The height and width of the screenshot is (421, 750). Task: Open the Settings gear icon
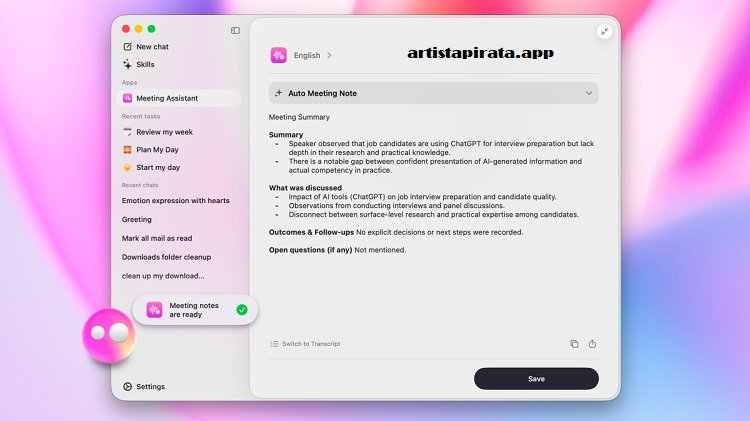[127, 387]
